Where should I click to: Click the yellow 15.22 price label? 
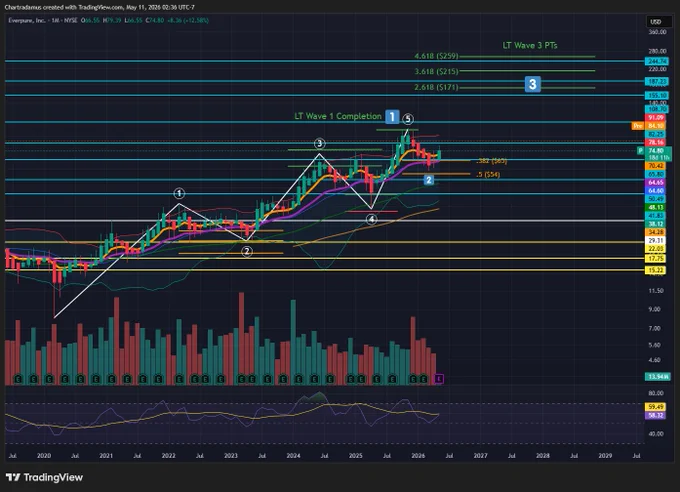coord(656,270)
